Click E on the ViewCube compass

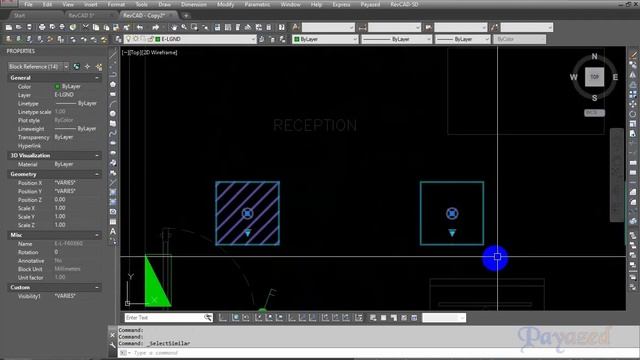pyautogui.click(x=615, y=77)
